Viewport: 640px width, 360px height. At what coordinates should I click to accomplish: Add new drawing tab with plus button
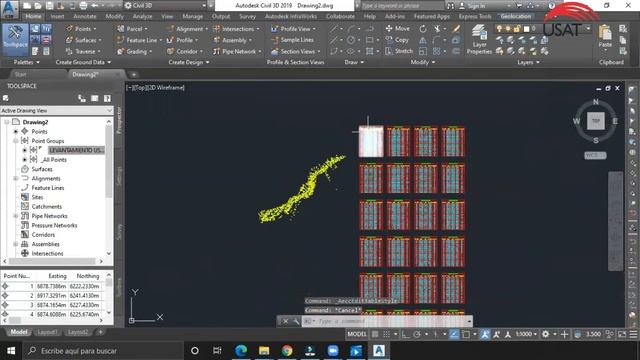click(x=134, y=74)
